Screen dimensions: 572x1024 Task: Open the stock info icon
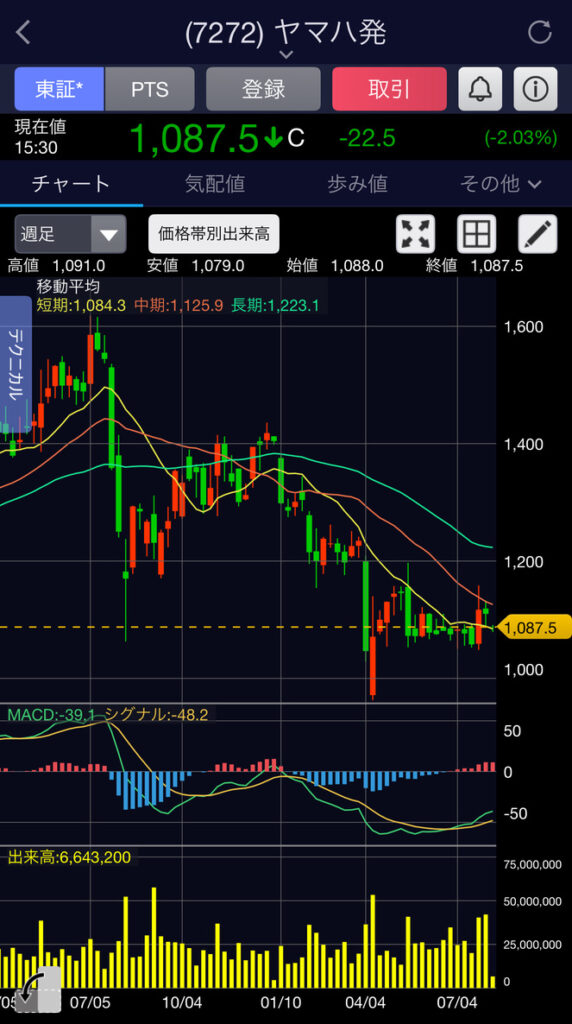(x=535, y=89)
